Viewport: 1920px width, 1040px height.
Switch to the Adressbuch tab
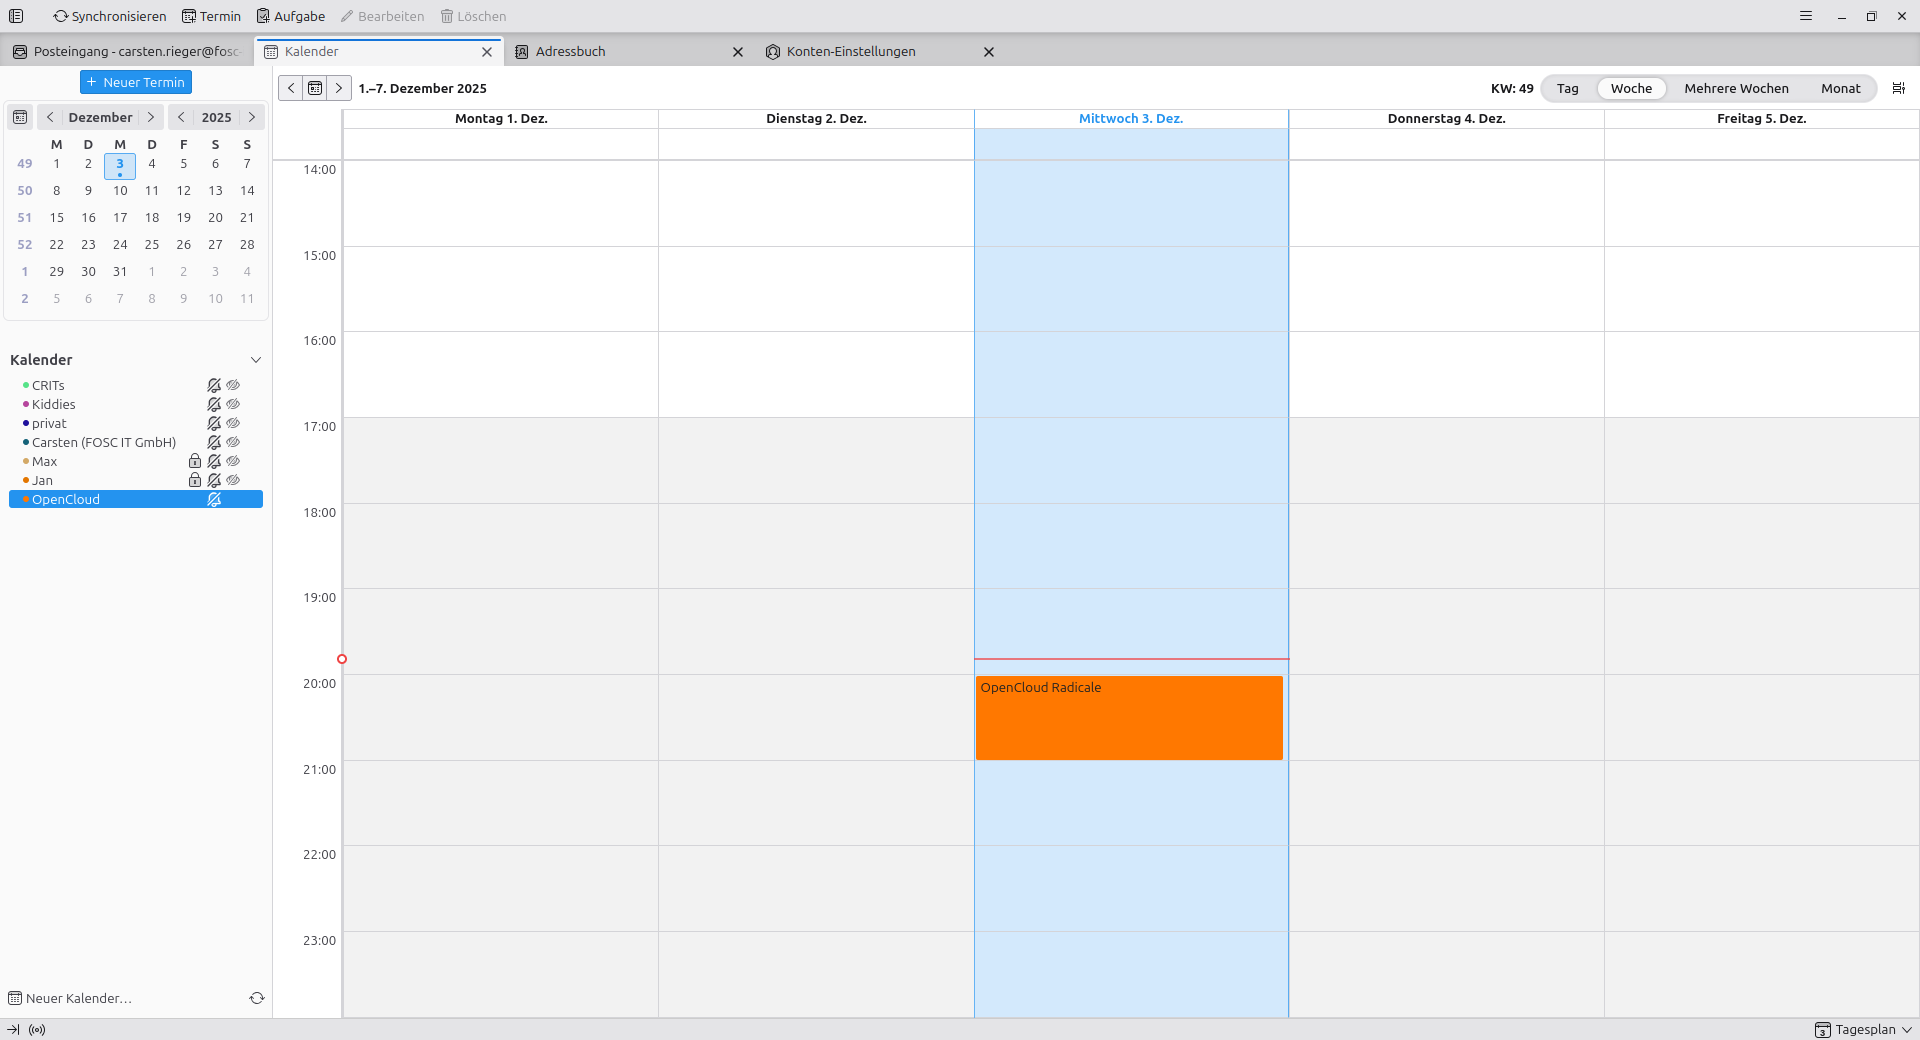pos(570,52)
